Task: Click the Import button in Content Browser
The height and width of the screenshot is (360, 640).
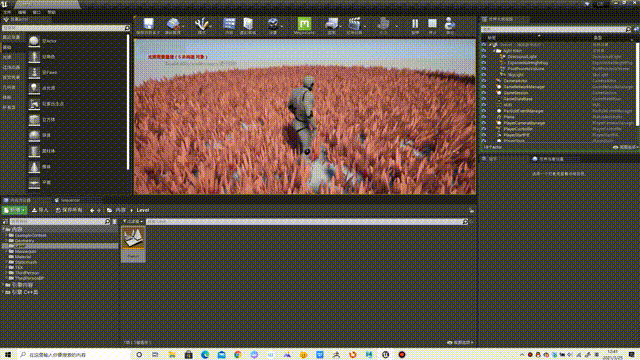Action: [40, 210]
